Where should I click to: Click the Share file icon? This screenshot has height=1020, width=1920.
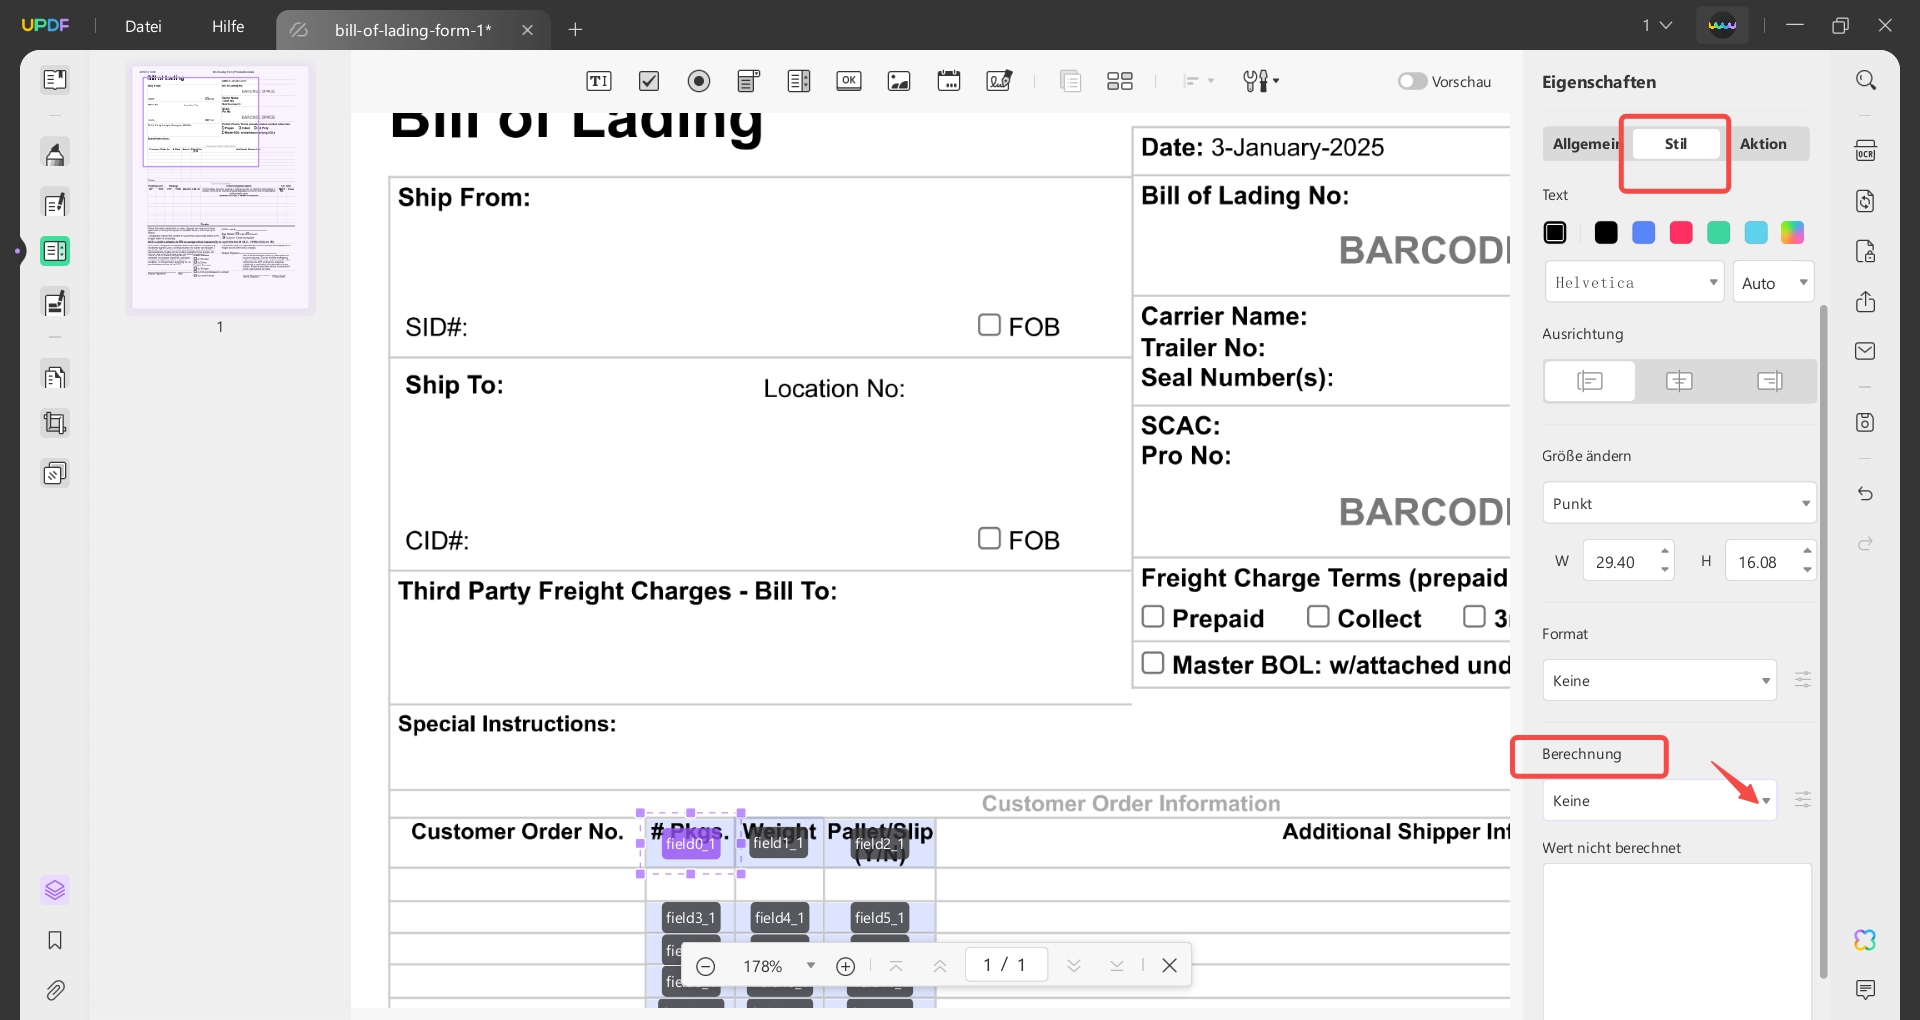tap(1866, 302)
